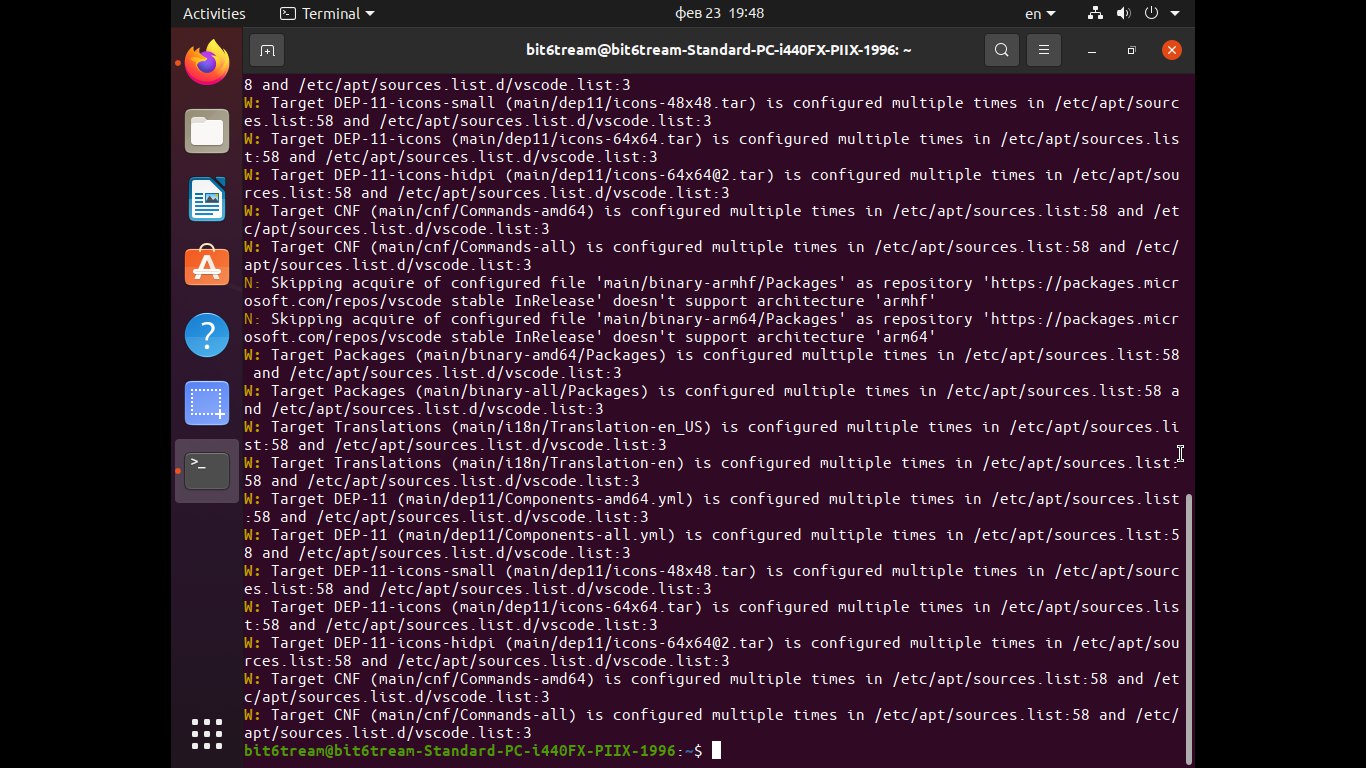Open the 'en' keyboard layout dropdown

[1040, 14]
